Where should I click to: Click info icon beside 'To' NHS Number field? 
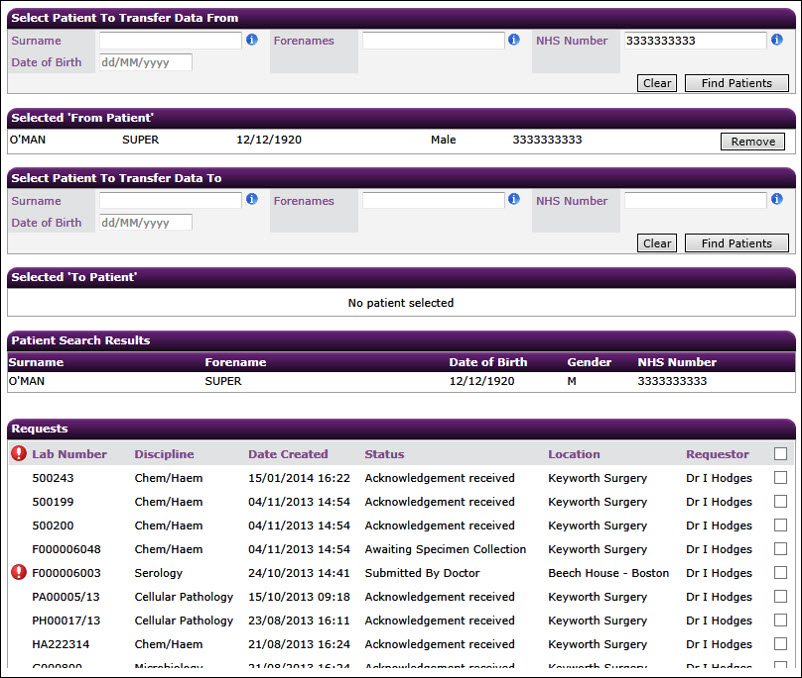776,199
